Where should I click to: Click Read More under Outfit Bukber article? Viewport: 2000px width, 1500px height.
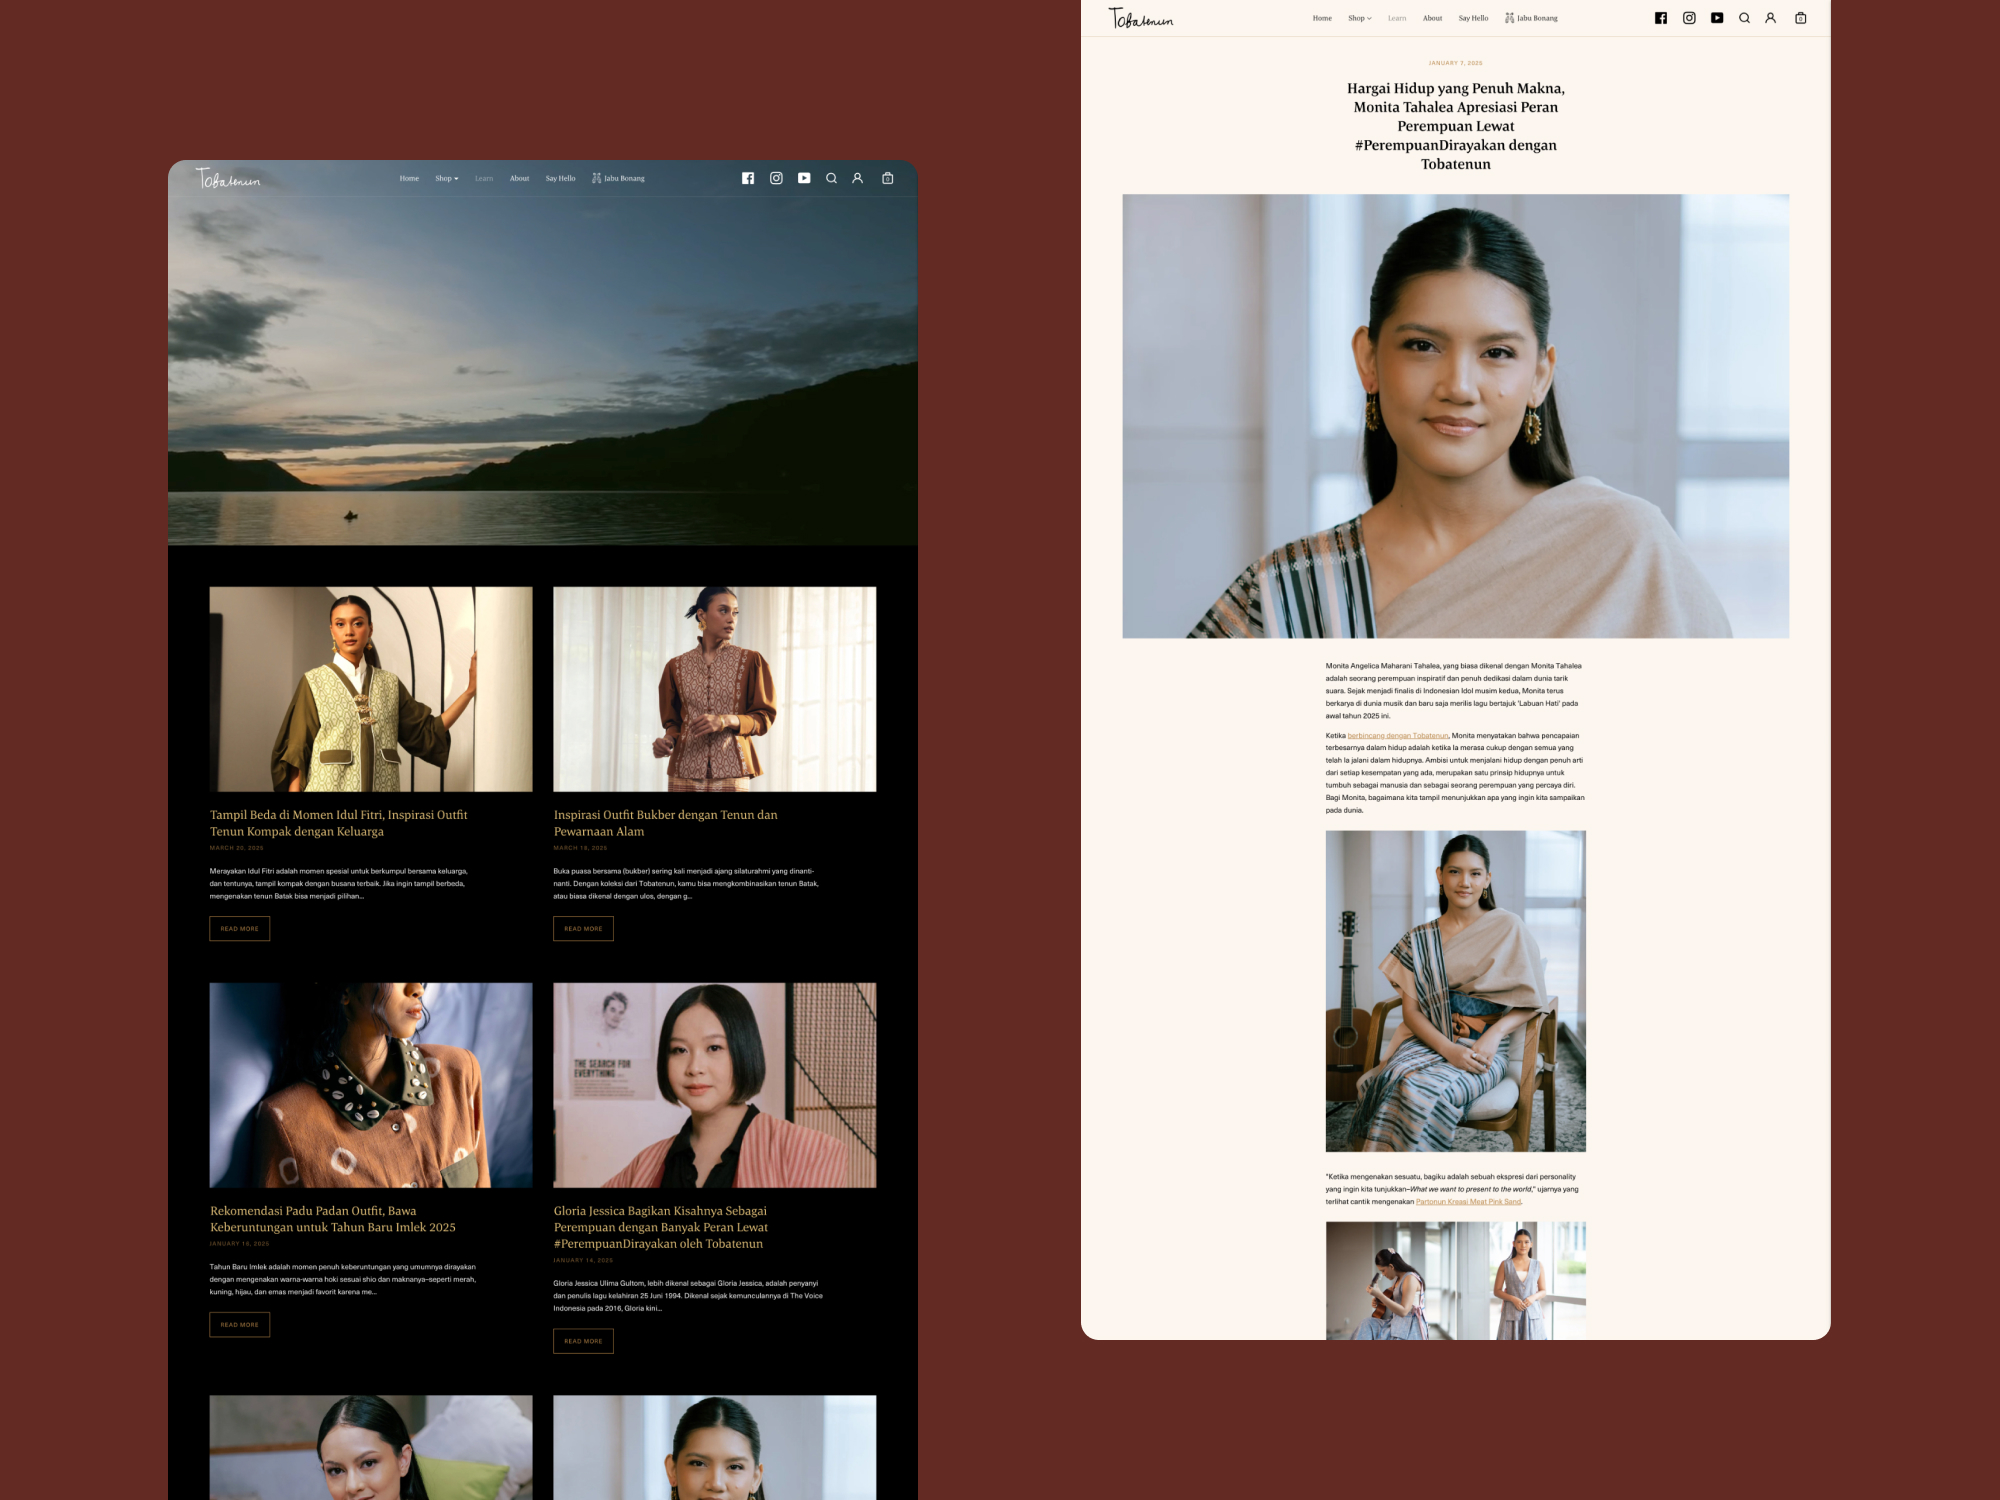coord(583,929)
